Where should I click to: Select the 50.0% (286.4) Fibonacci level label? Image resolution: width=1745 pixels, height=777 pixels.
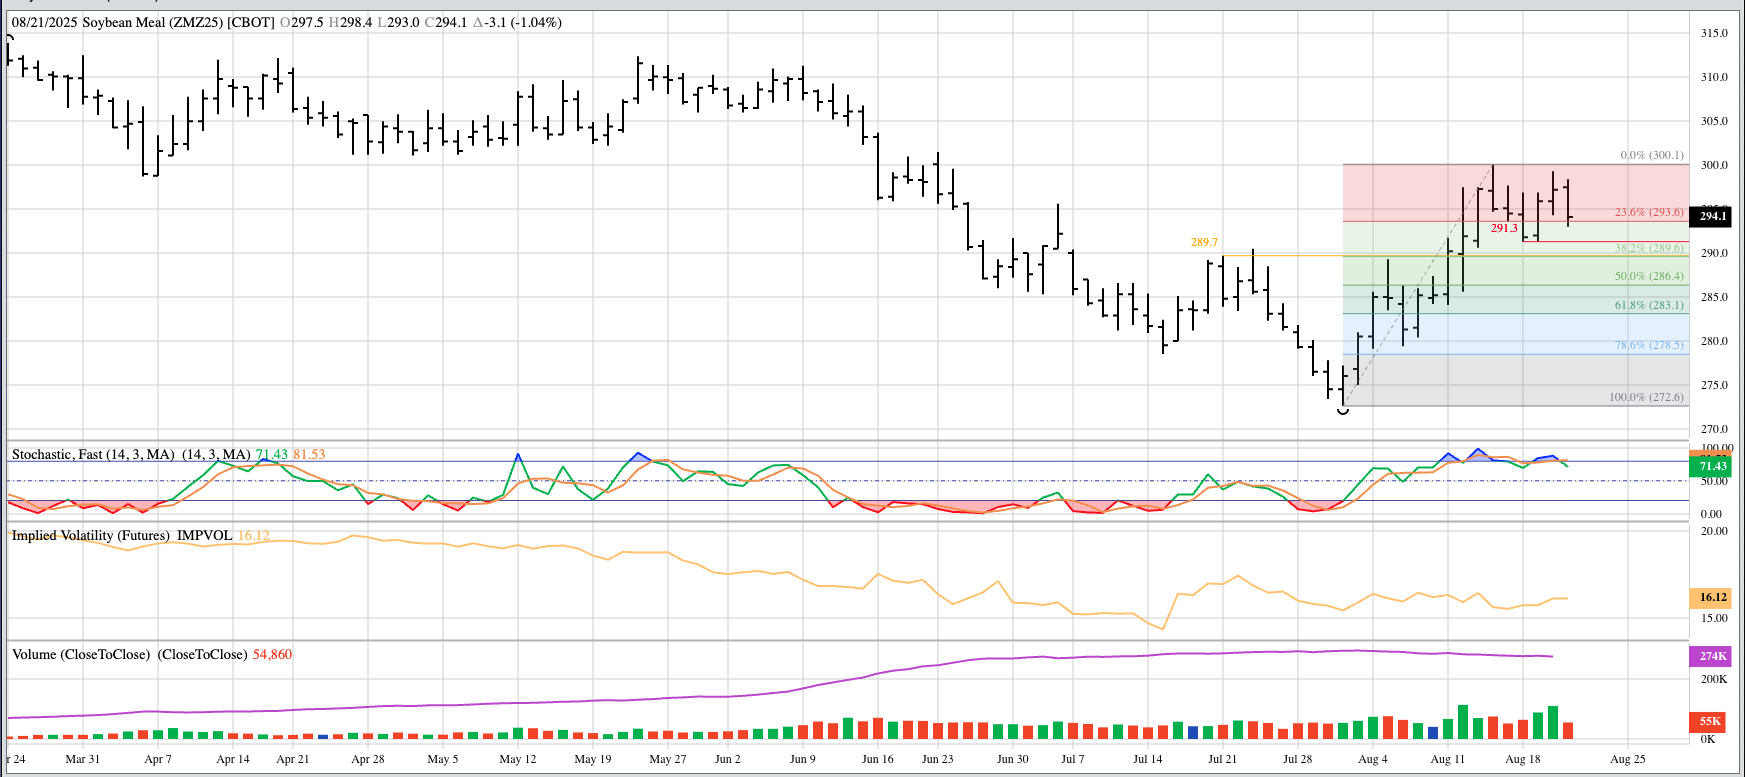click(x=1649, y=276)
